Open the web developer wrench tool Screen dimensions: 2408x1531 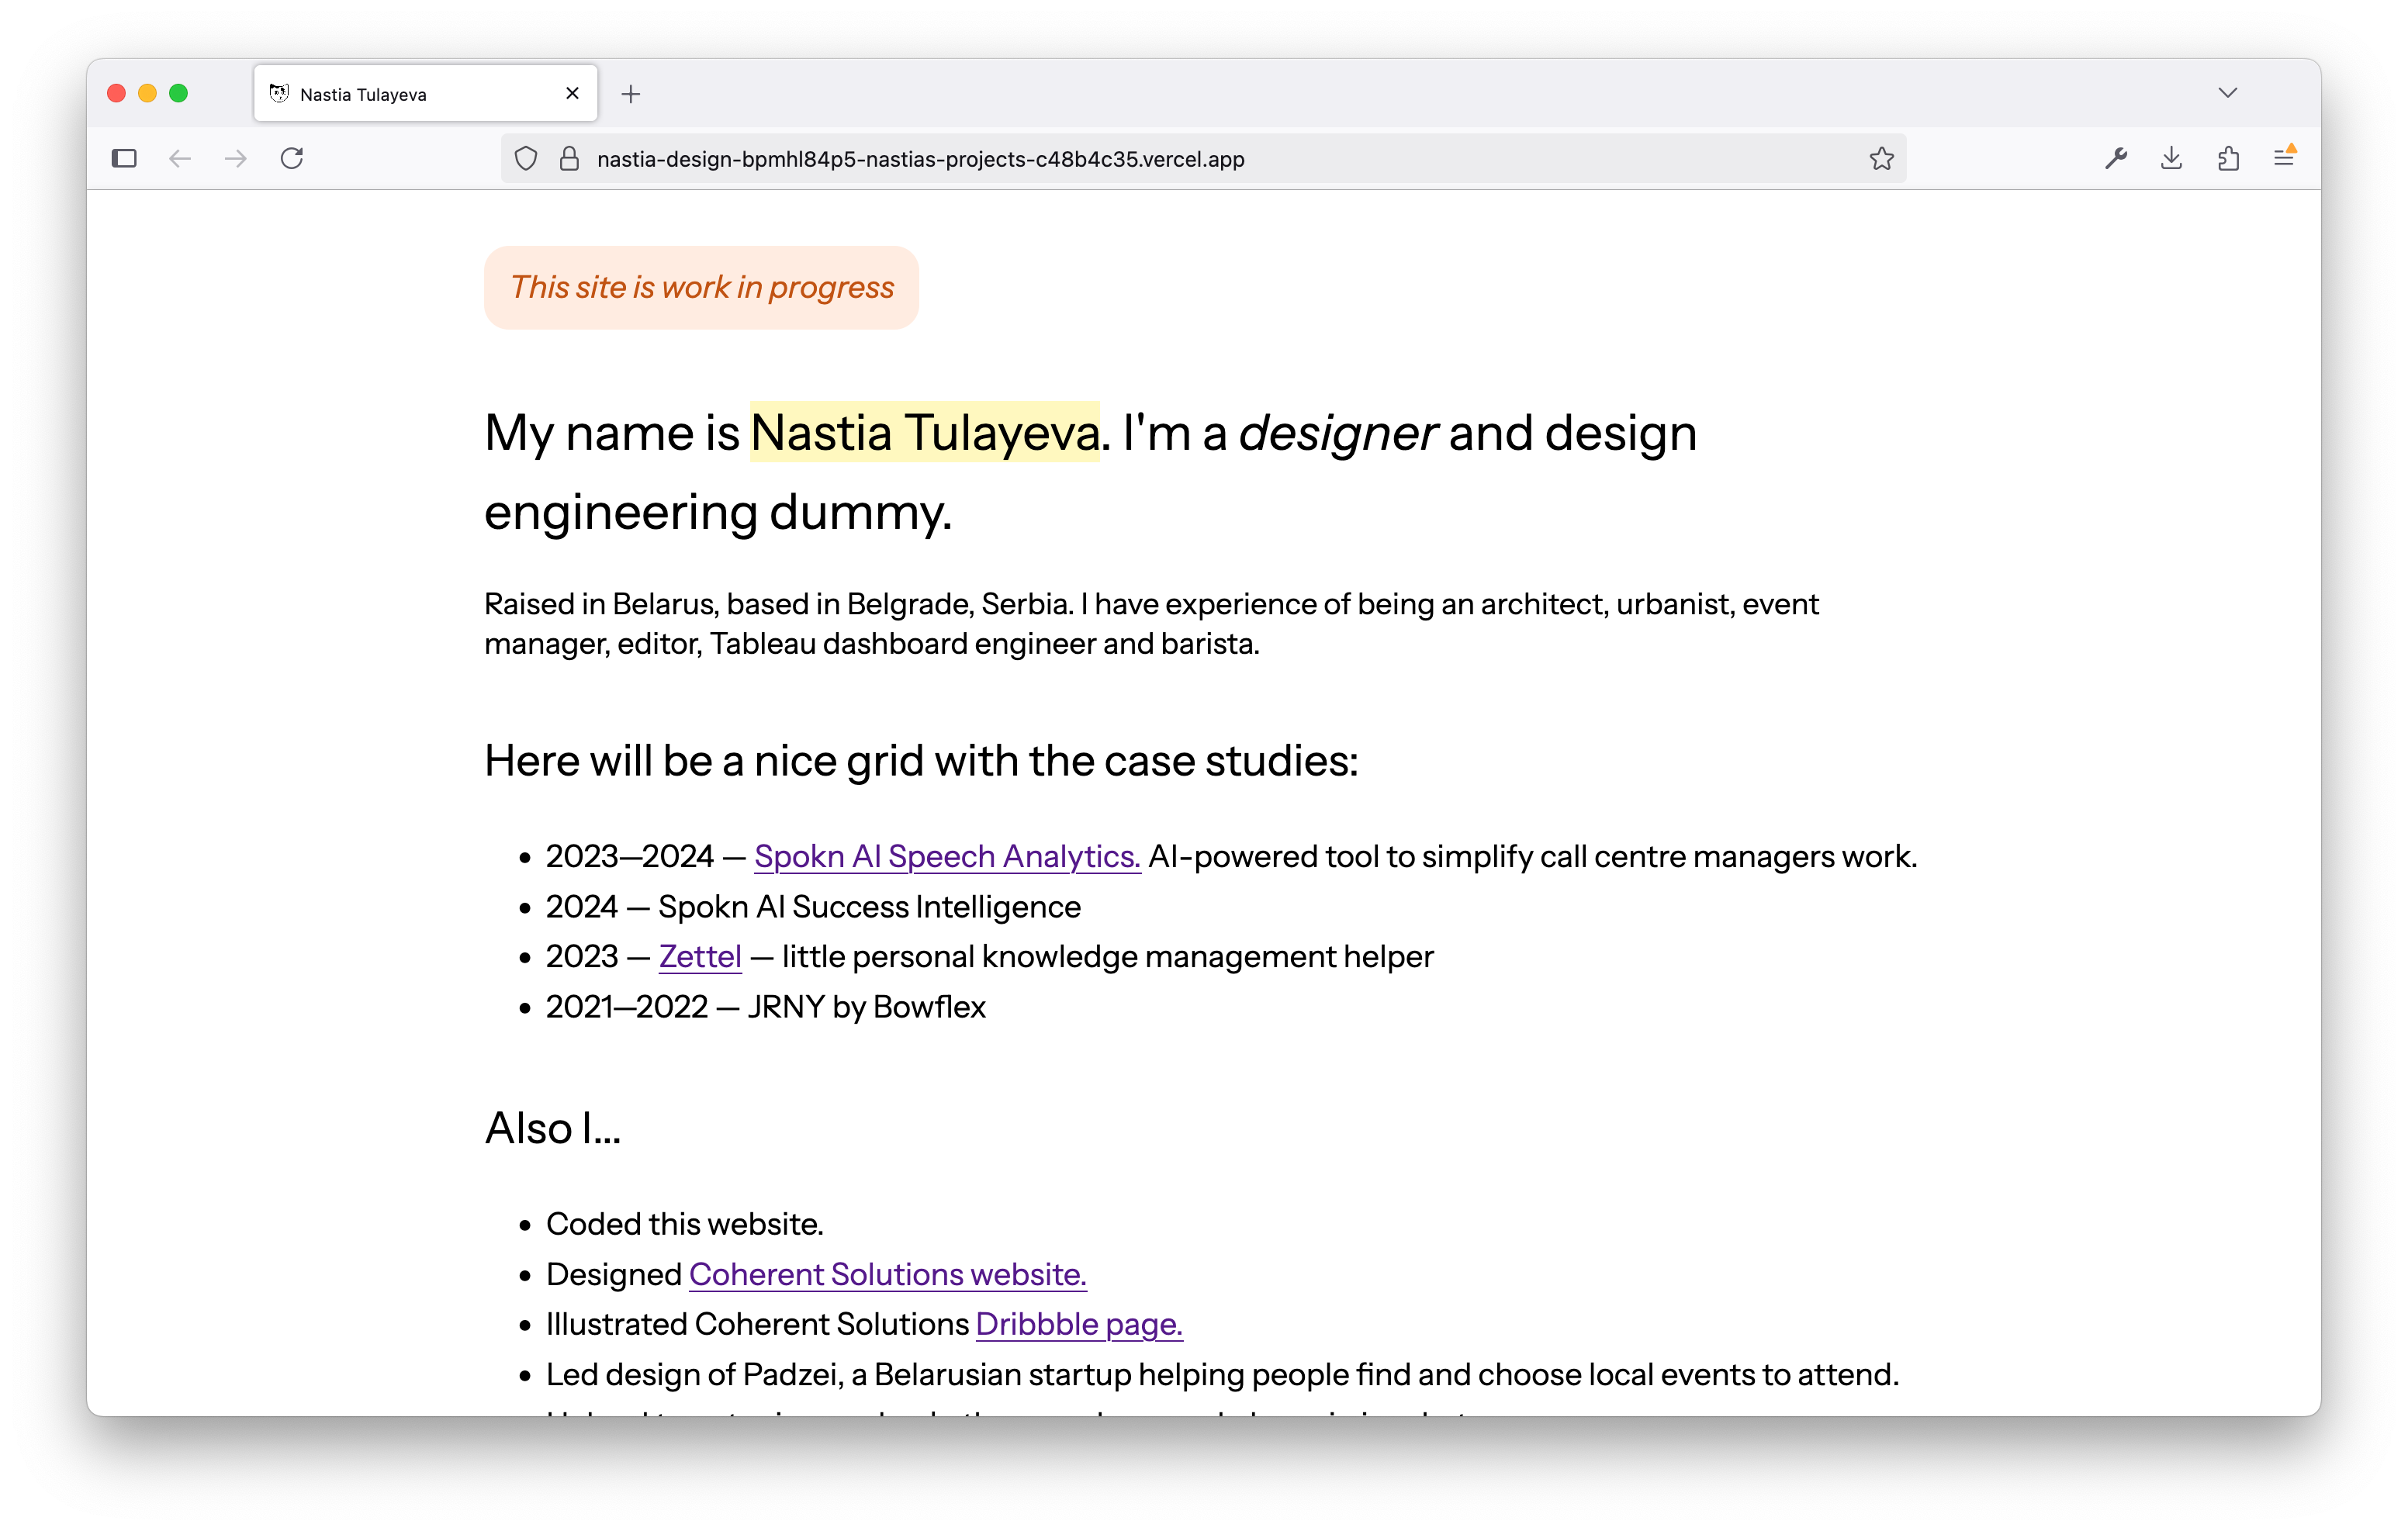point(2117,158)
